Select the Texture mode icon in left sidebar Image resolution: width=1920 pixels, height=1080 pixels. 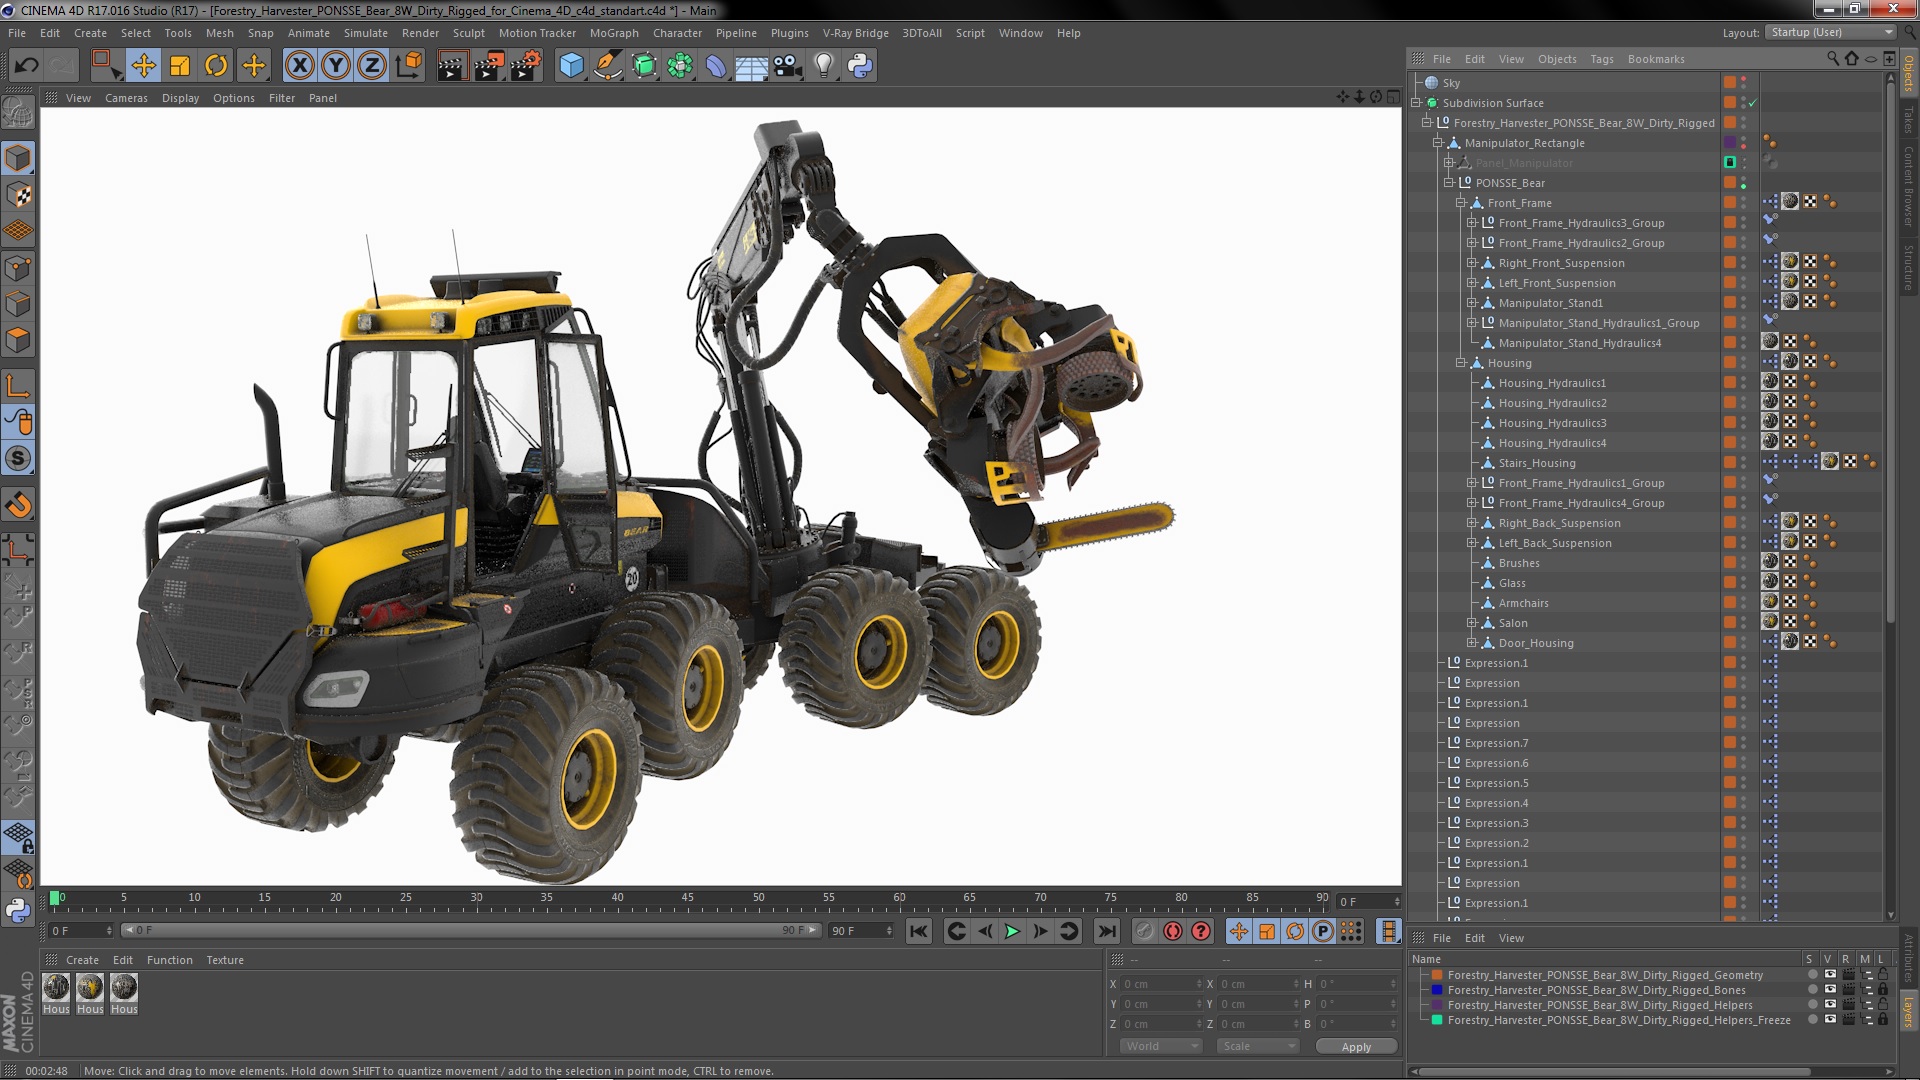18,195
